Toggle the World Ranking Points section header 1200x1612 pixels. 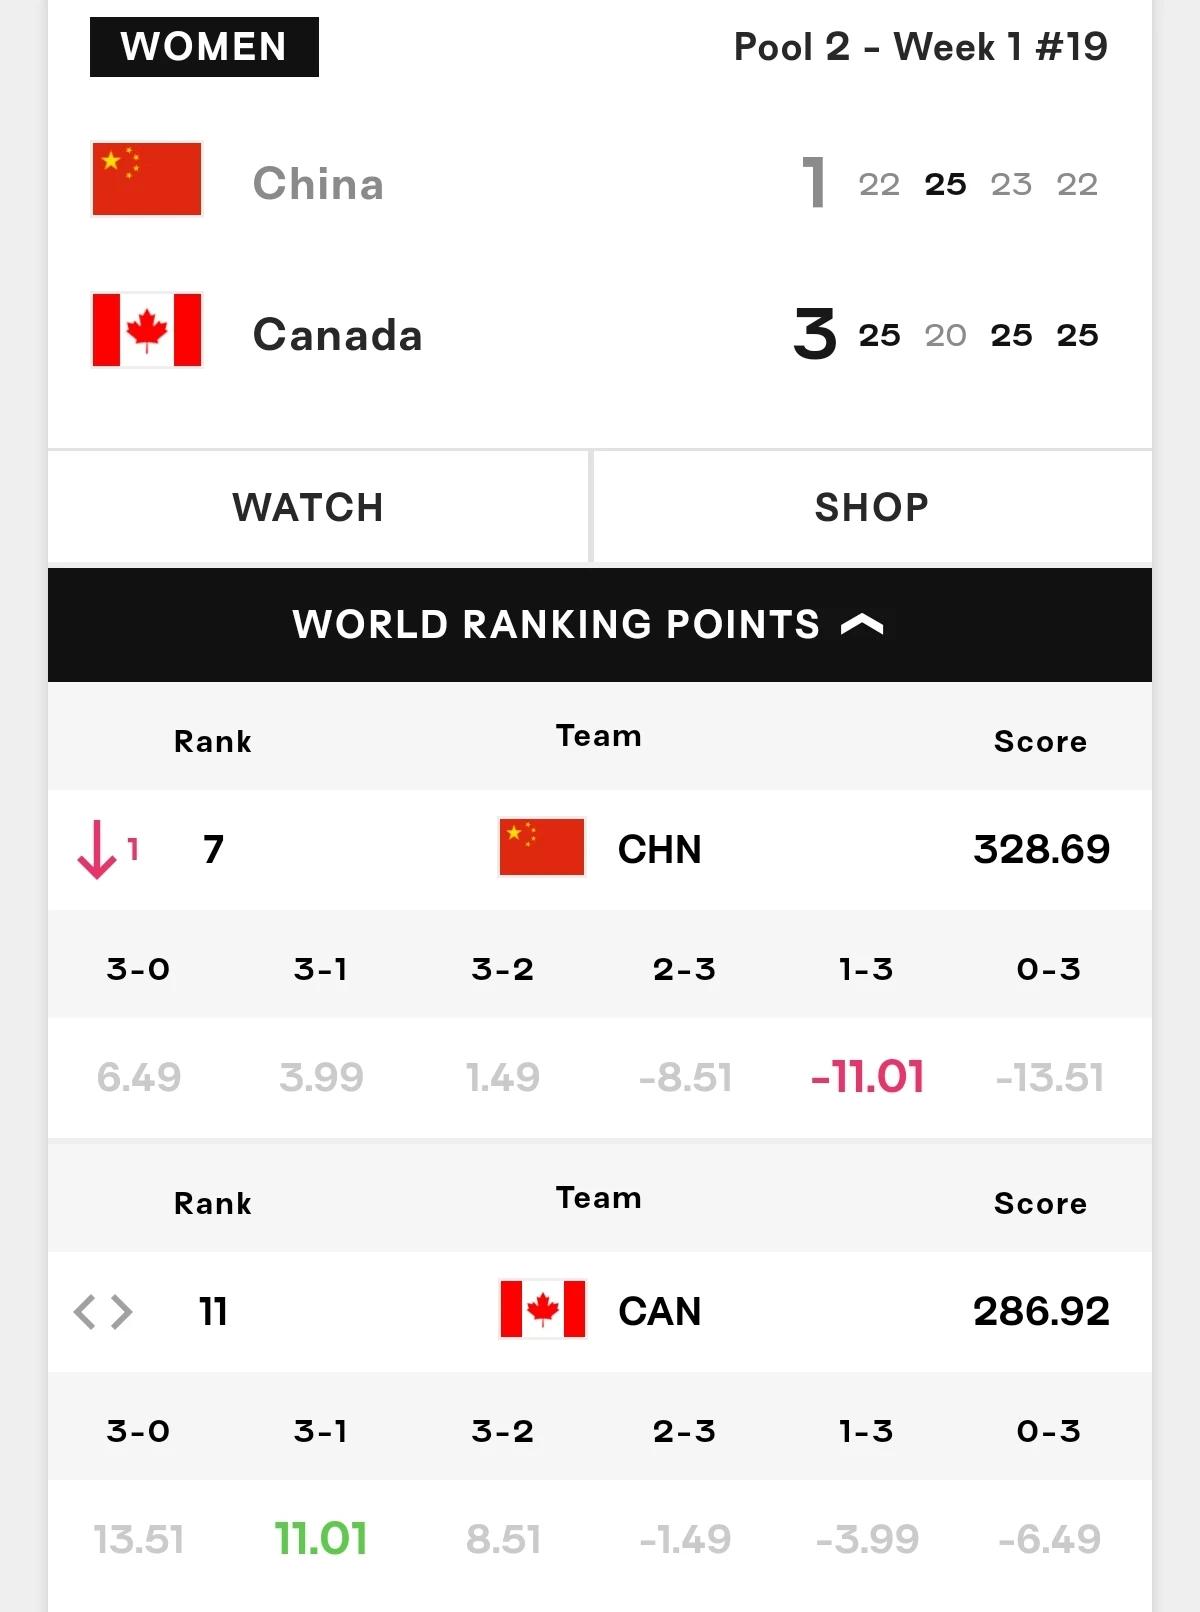tap(600, 625)
